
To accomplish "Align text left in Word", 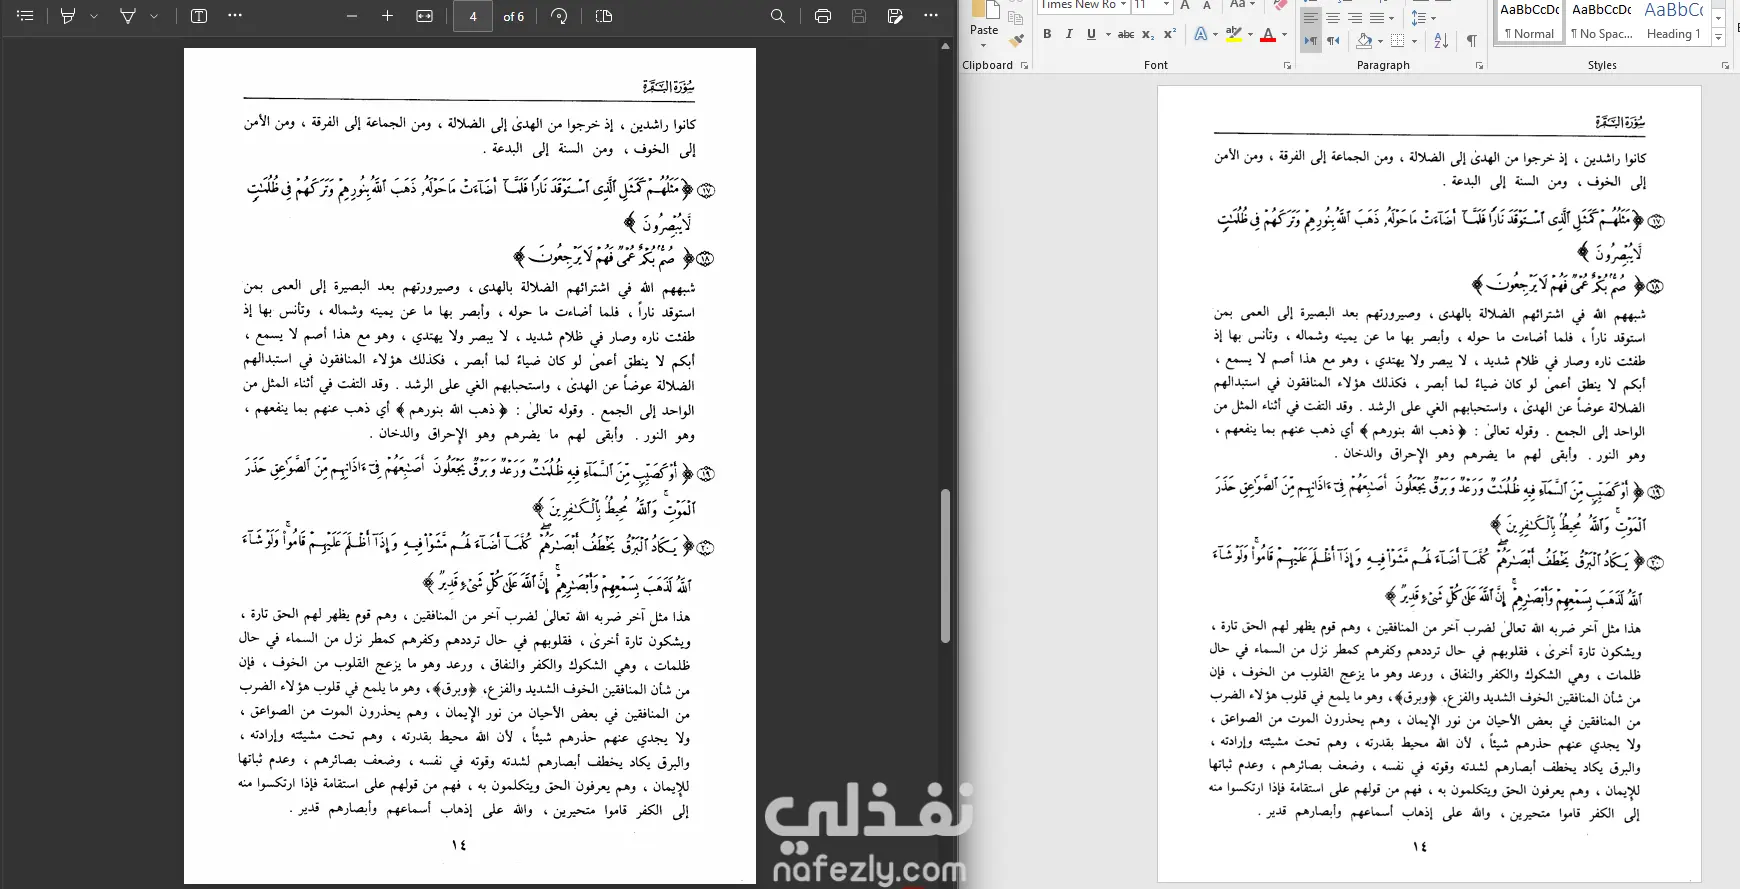I will (1311, 18).
